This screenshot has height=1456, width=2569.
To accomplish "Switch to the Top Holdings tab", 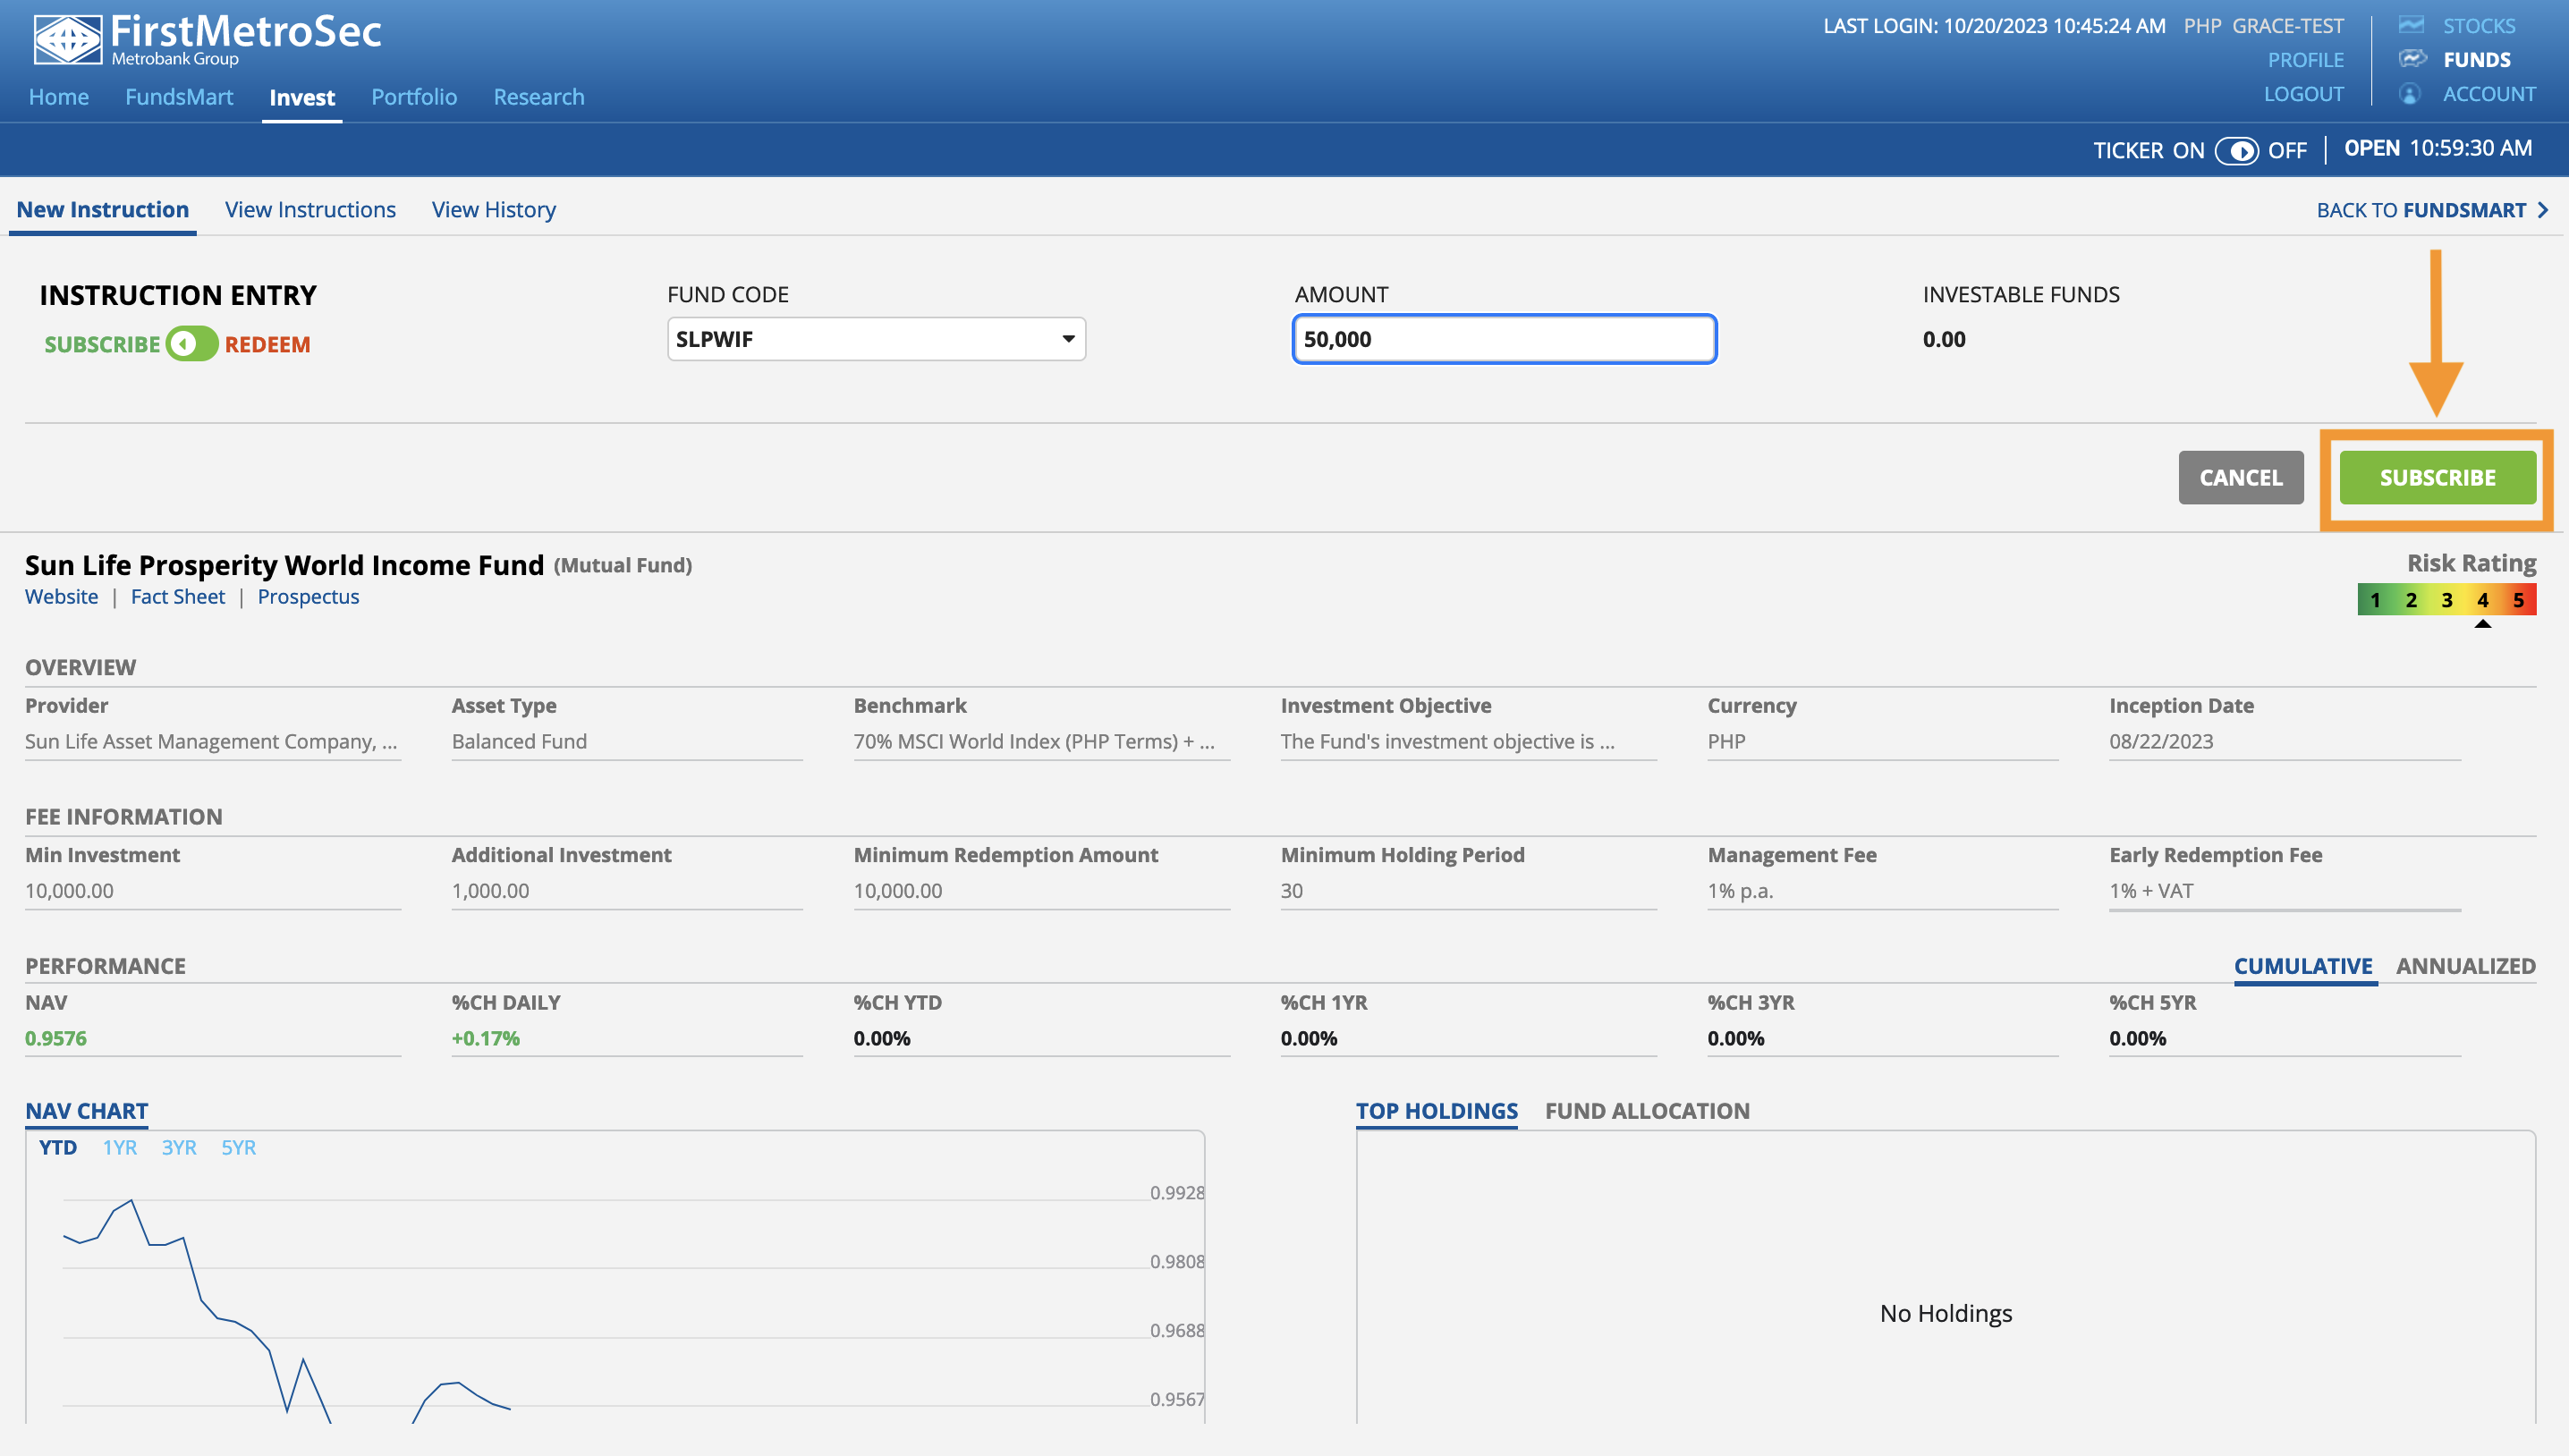I will [1436, 1111].
